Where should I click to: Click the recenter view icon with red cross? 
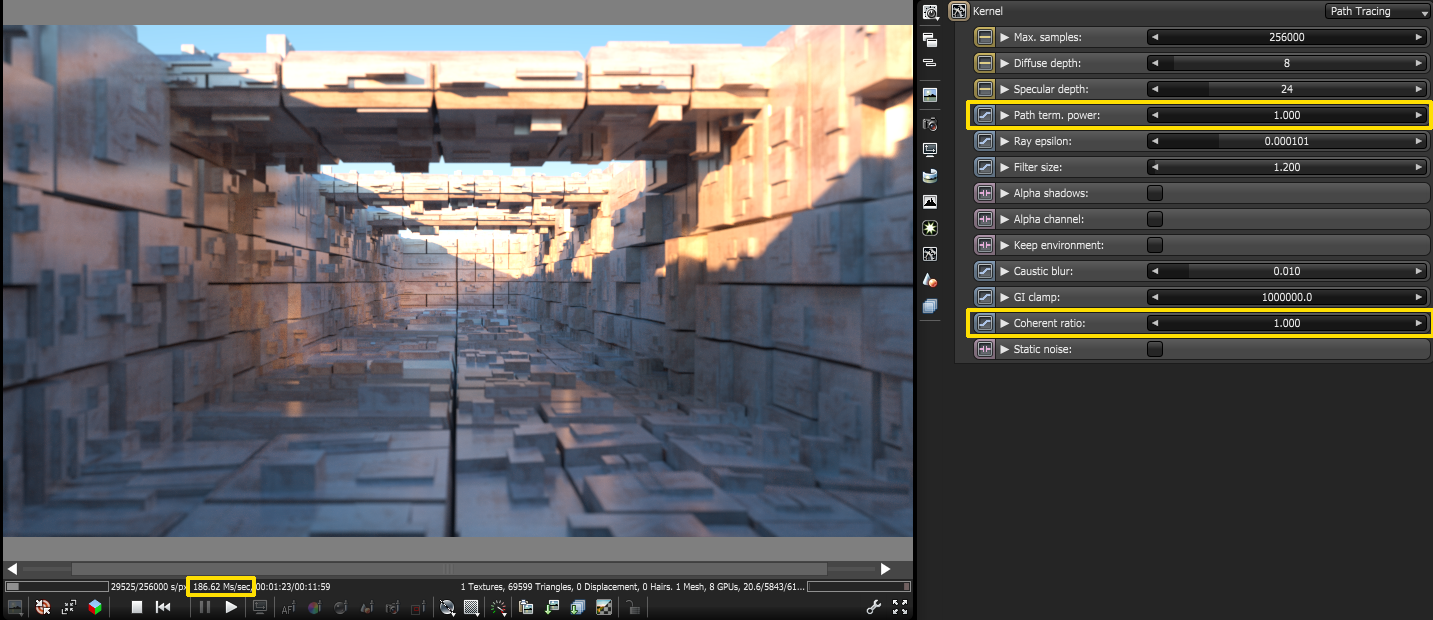pos(43,607)
